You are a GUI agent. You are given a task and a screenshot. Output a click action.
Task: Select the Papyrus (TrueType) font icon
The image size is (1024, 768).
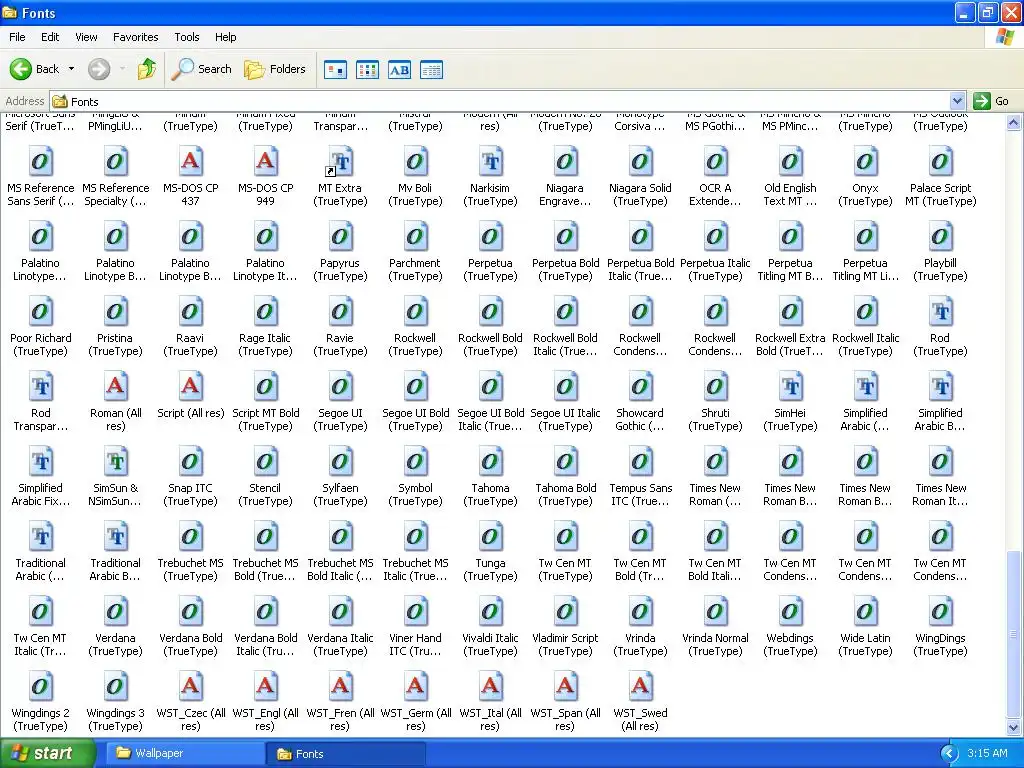340,236
